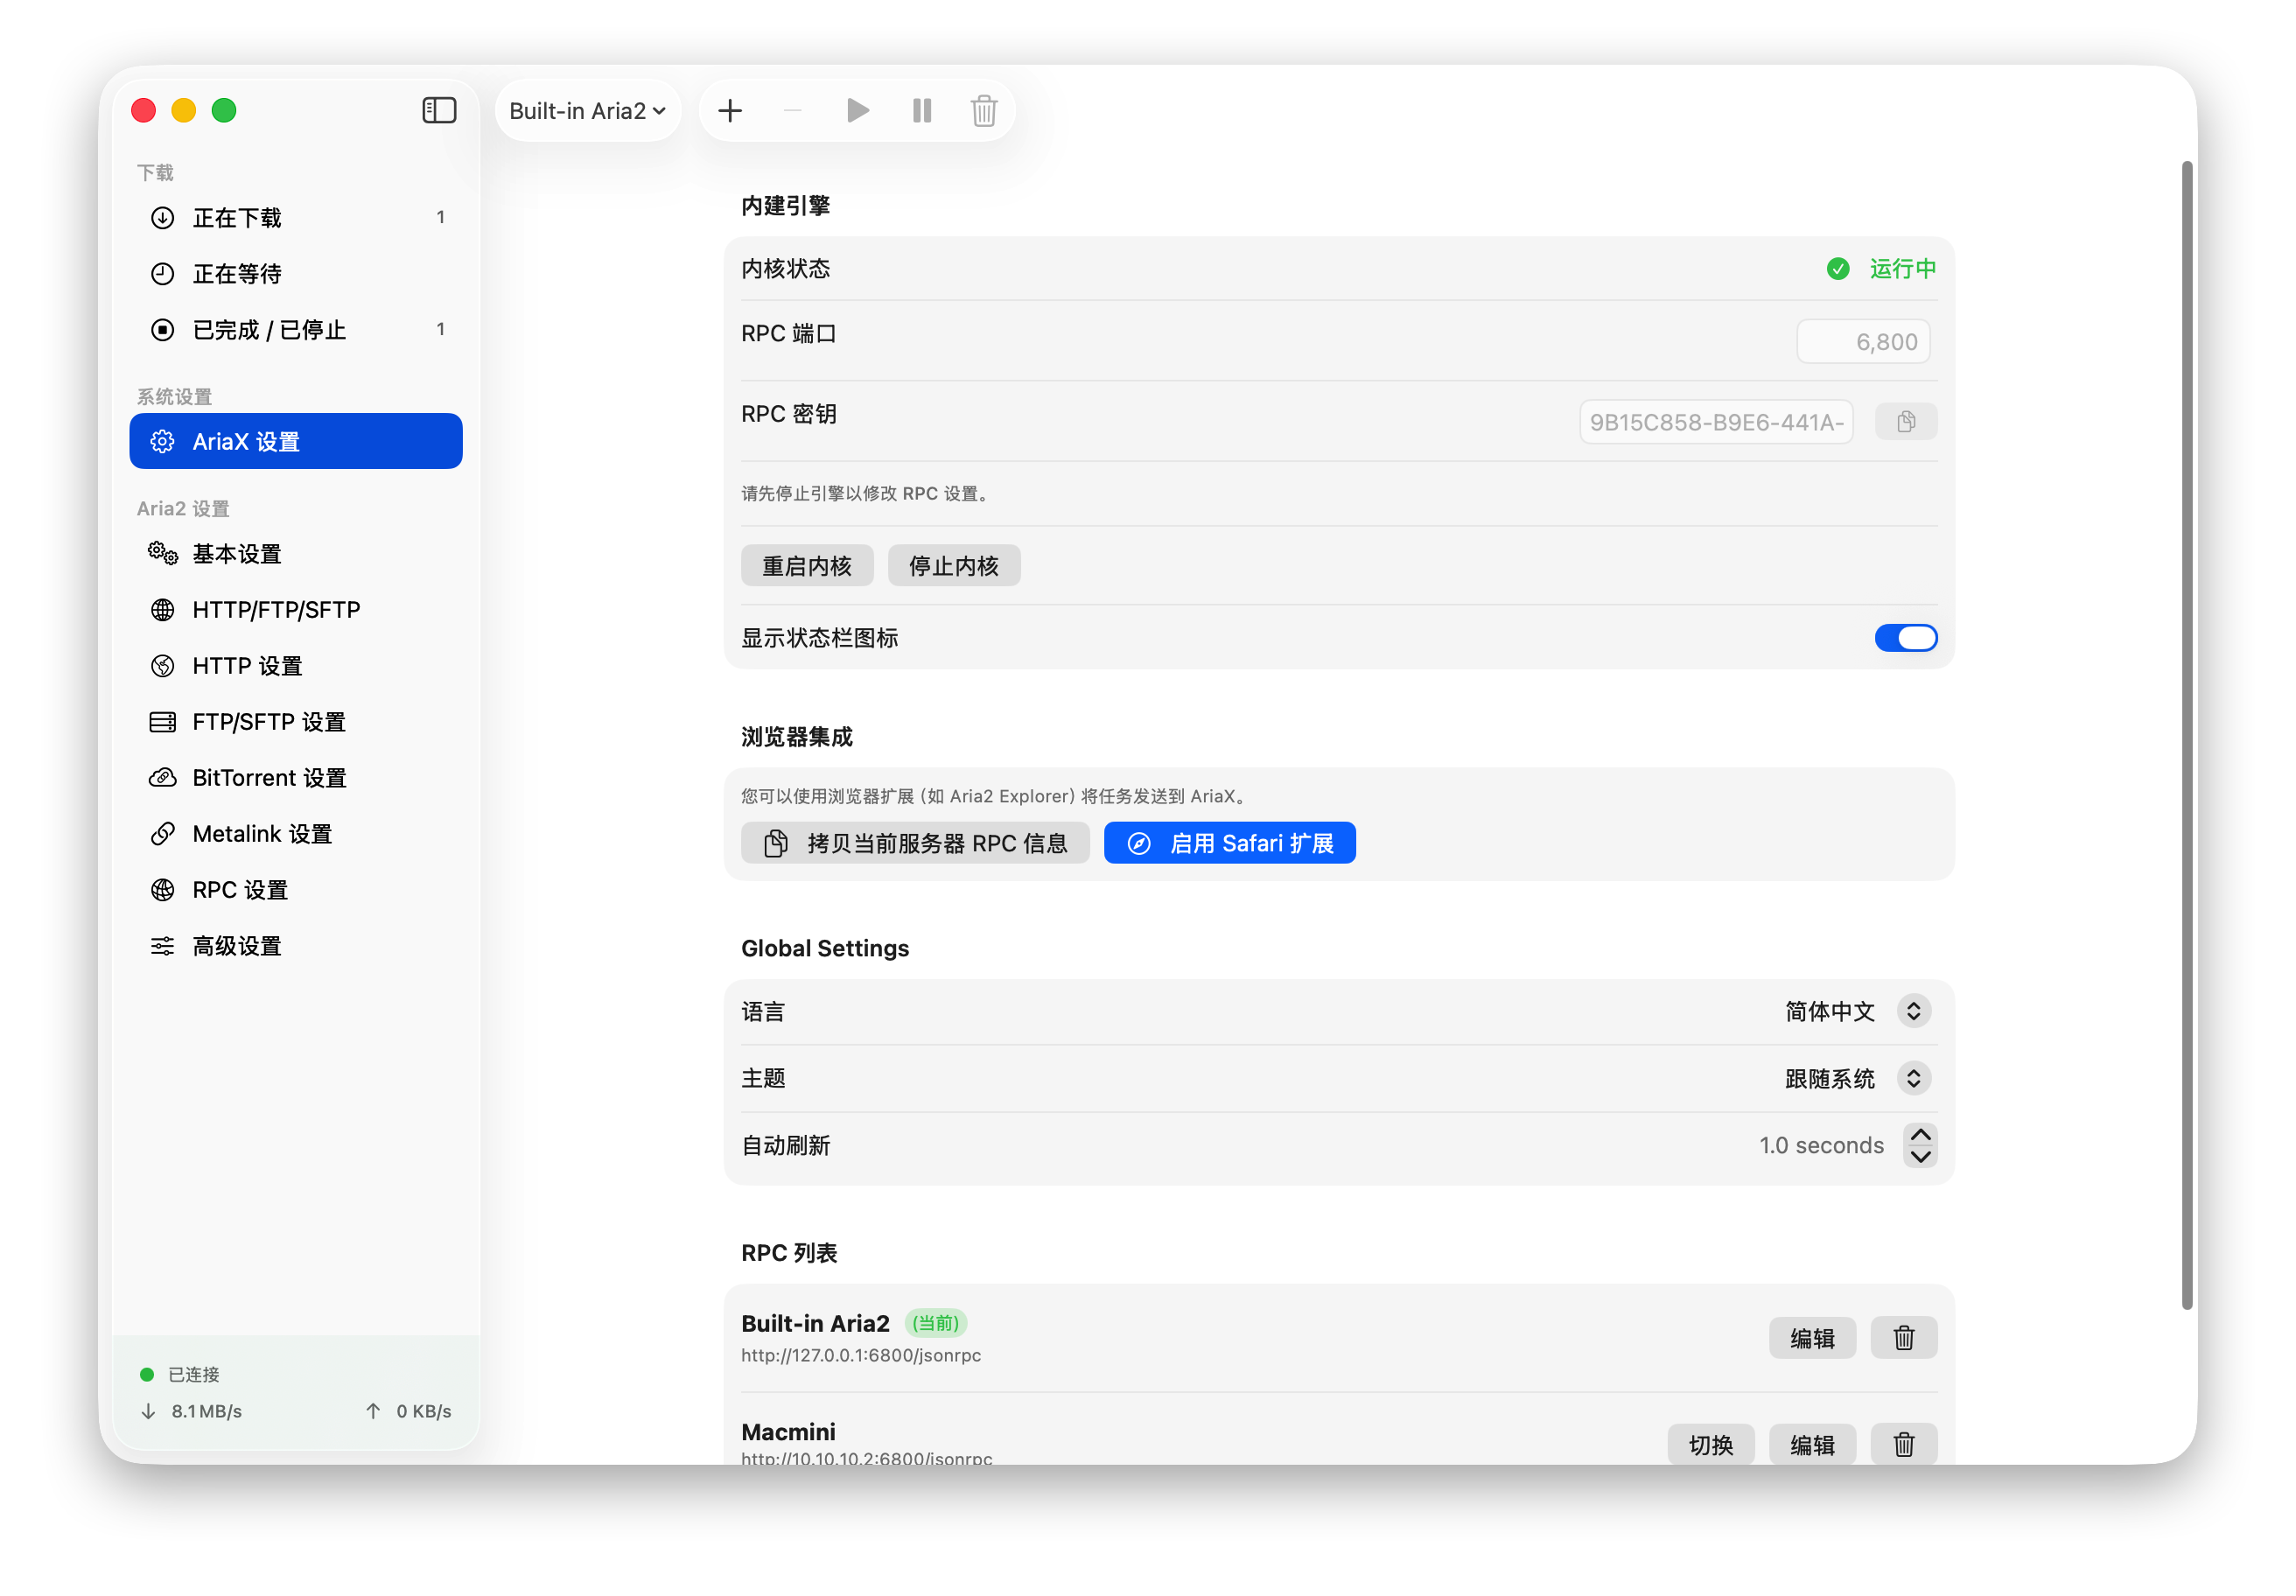The width and height of the screenshot is (2296, 1596).
Task: Pause downloads using the pause icon
Action: tap(920, 110)
